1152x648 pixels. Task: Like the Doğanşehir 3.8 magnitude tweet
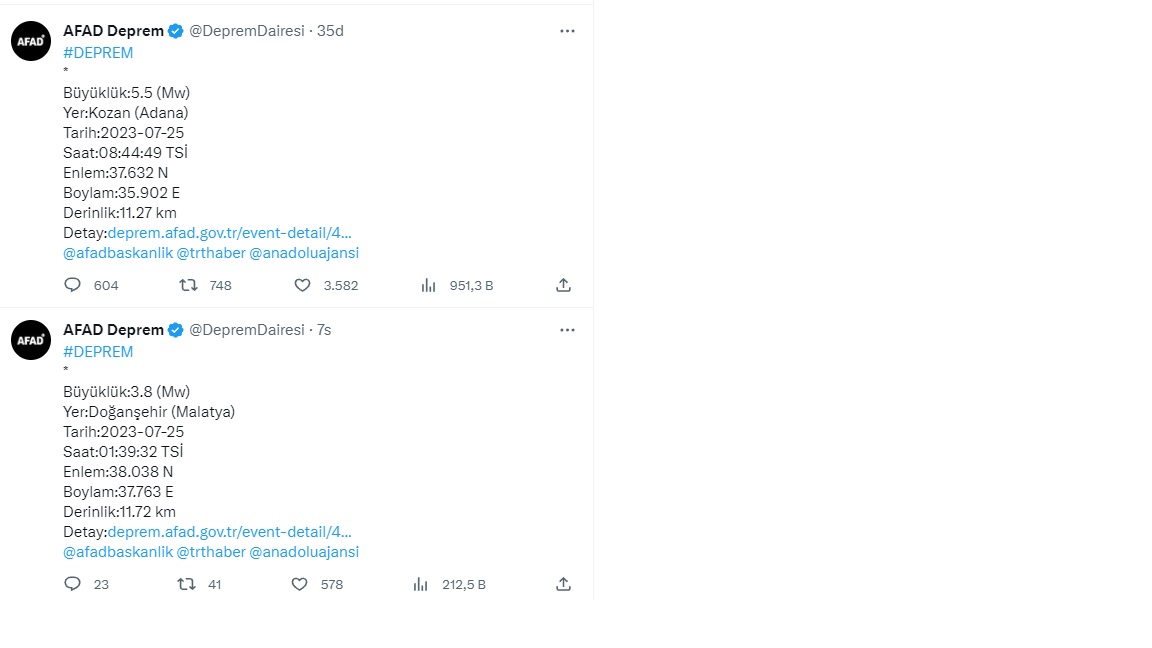coord(299,584)
